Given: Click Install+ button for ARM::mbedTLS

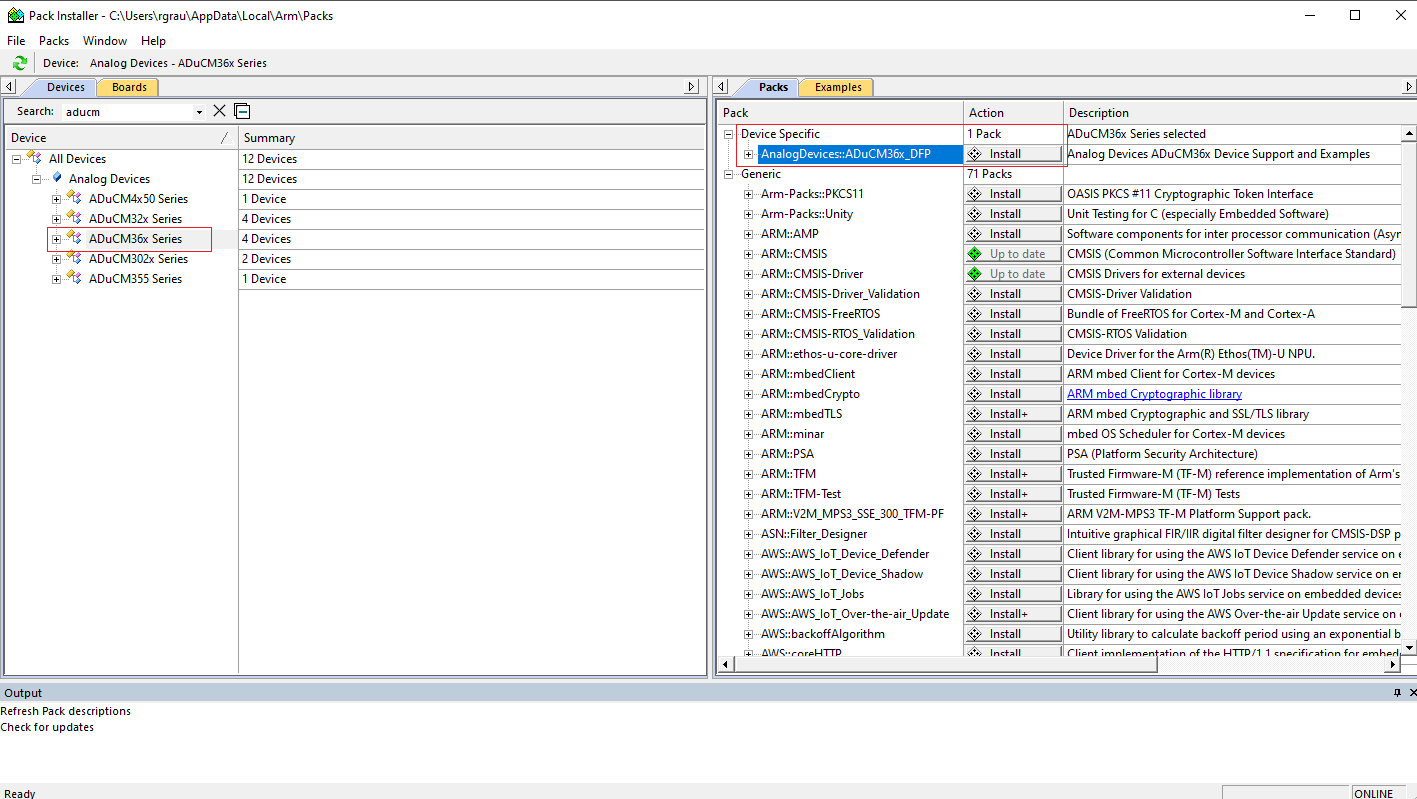Looking at the screenshot, I should coord(1013,414).
